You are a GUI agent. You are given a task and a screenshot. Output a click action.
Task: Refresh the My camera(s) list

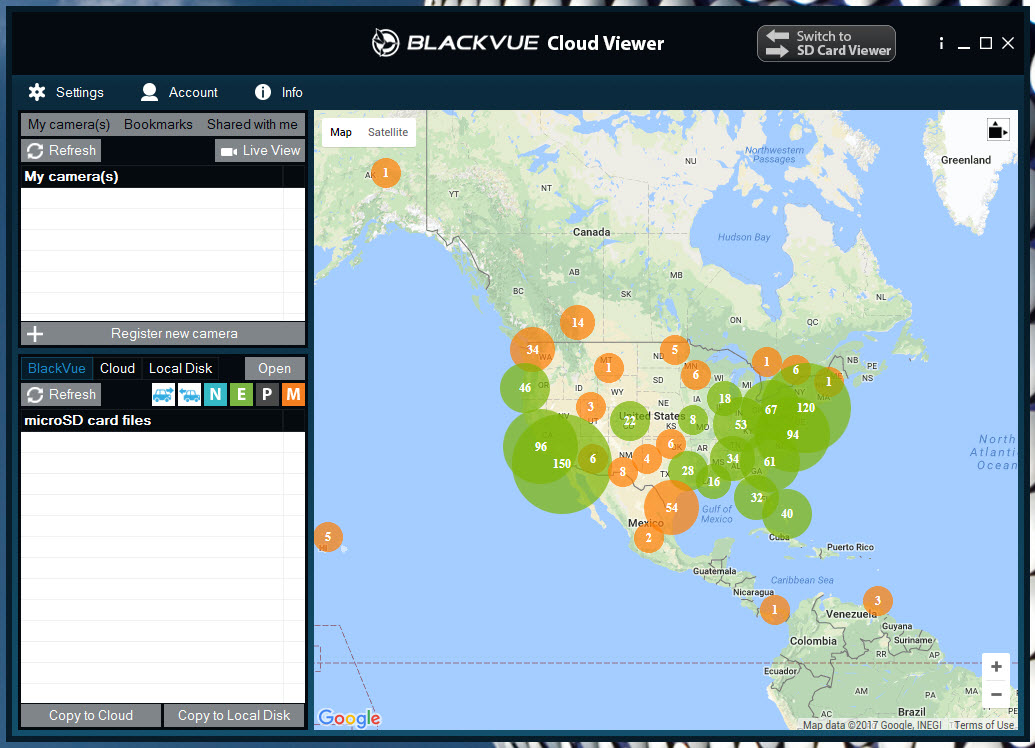(61, 151)
